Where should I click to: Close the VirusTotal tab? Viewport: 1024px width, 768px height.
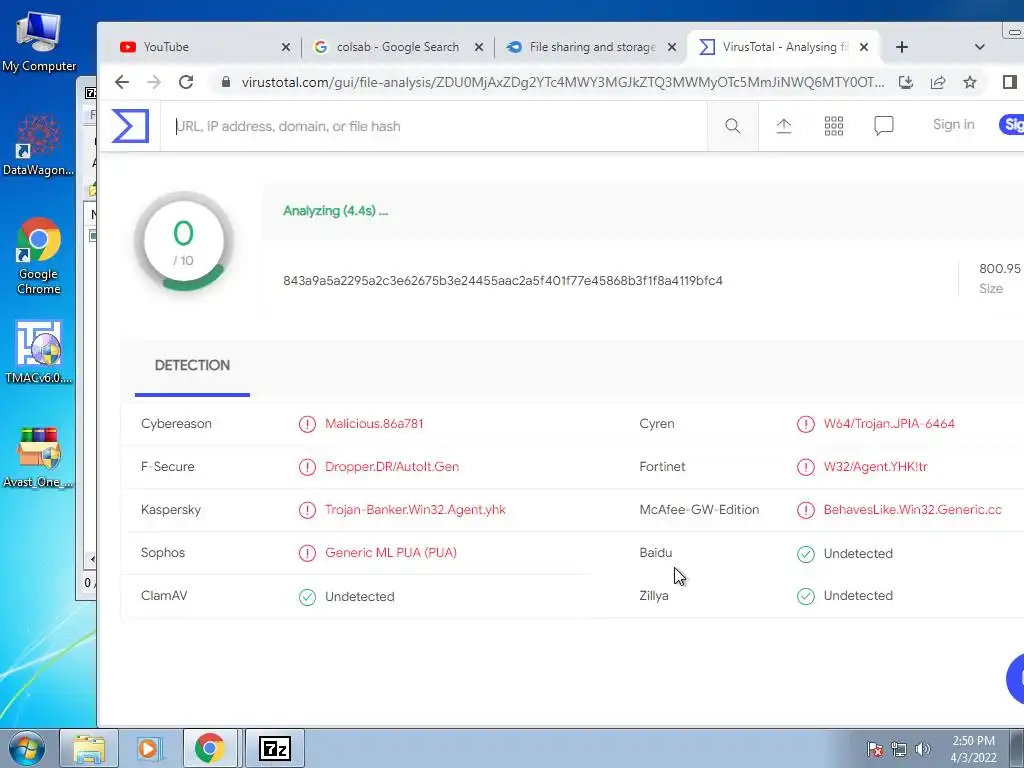(864, 47)
